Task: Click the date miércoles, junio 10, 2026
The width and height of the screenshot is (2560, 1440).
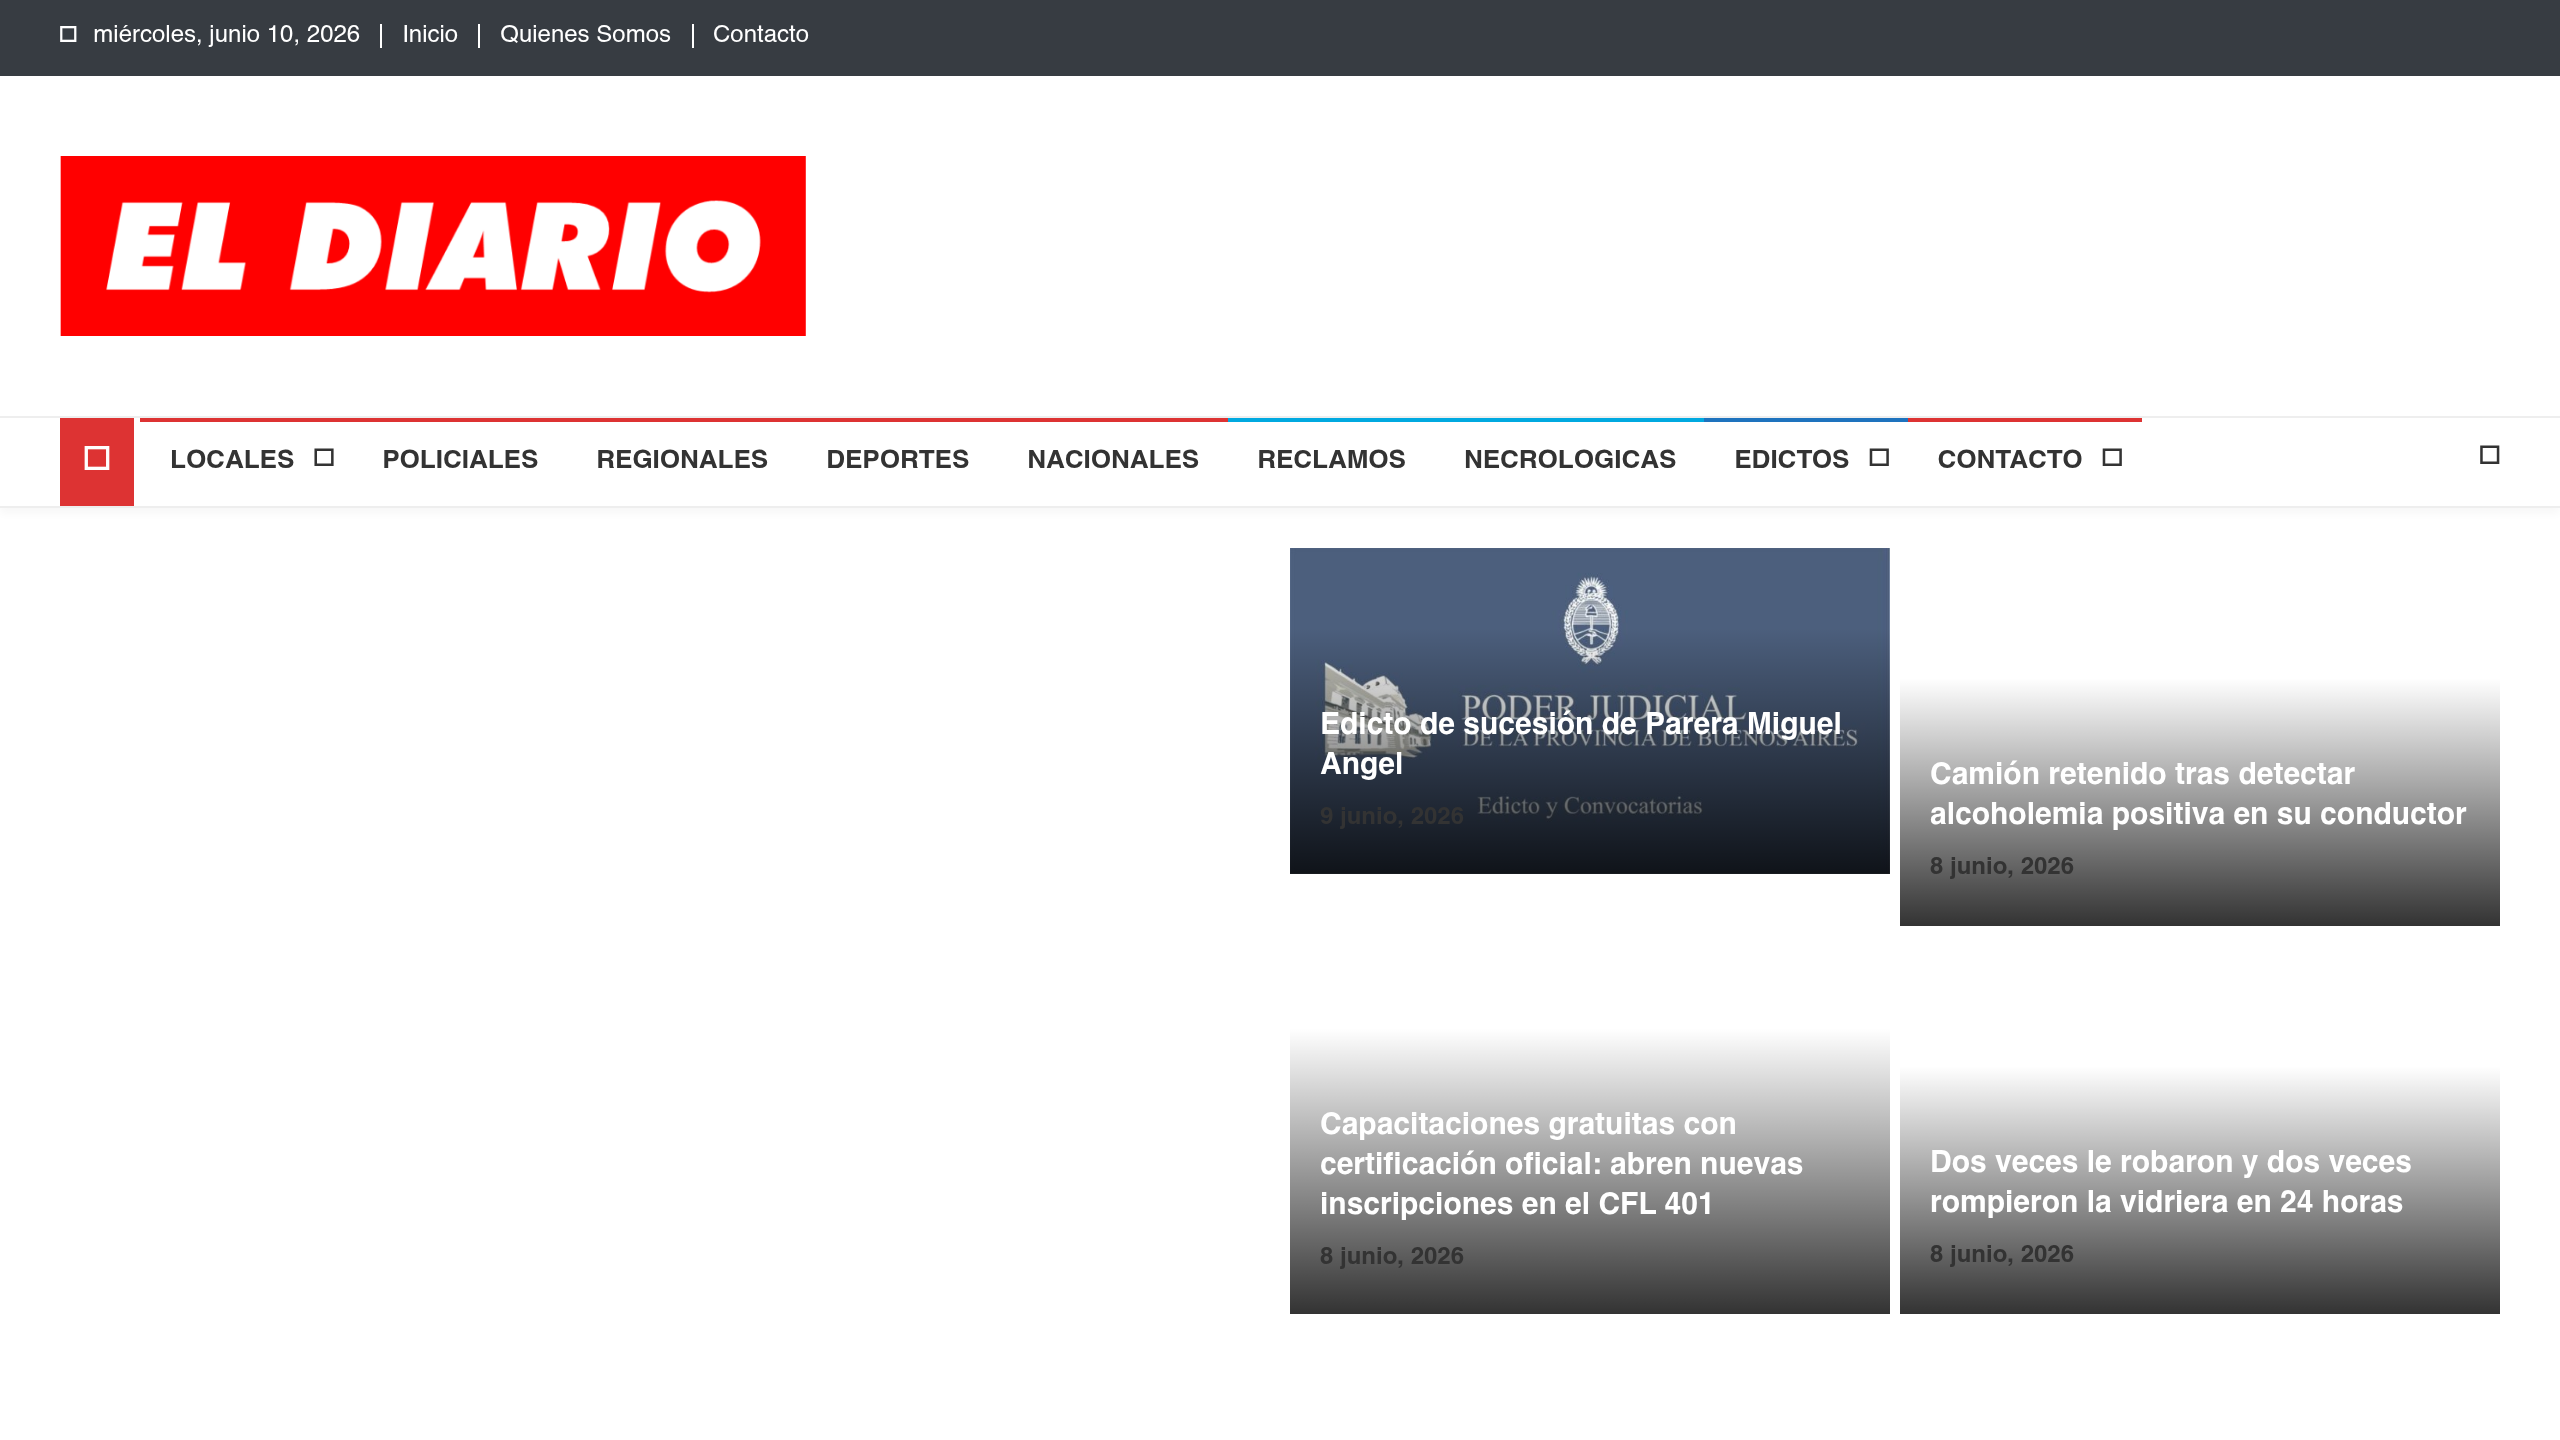Action: [x=226, y=34]
